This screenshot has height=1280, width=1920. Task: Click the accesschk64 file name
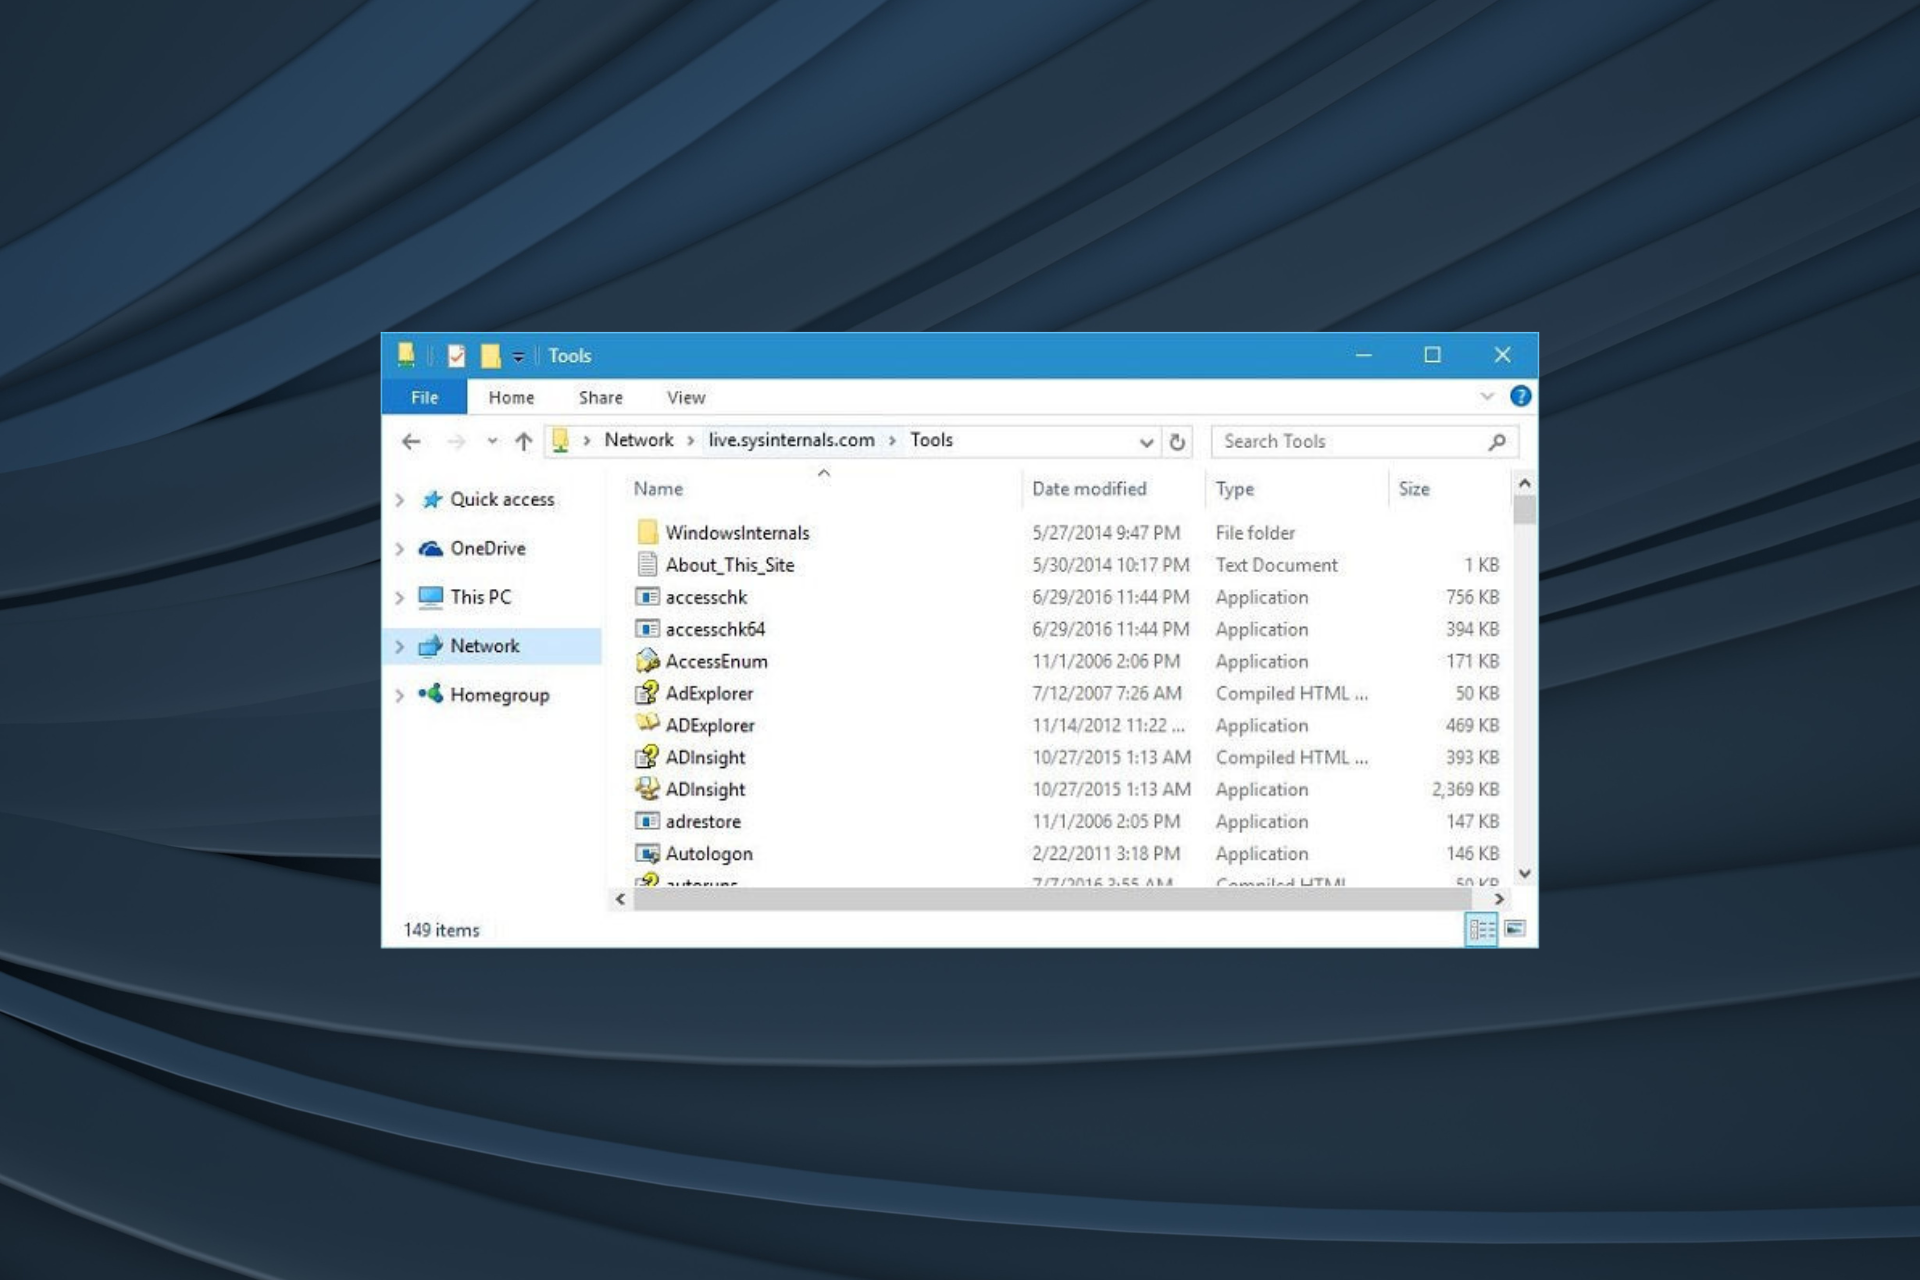(x=715, y=629)
